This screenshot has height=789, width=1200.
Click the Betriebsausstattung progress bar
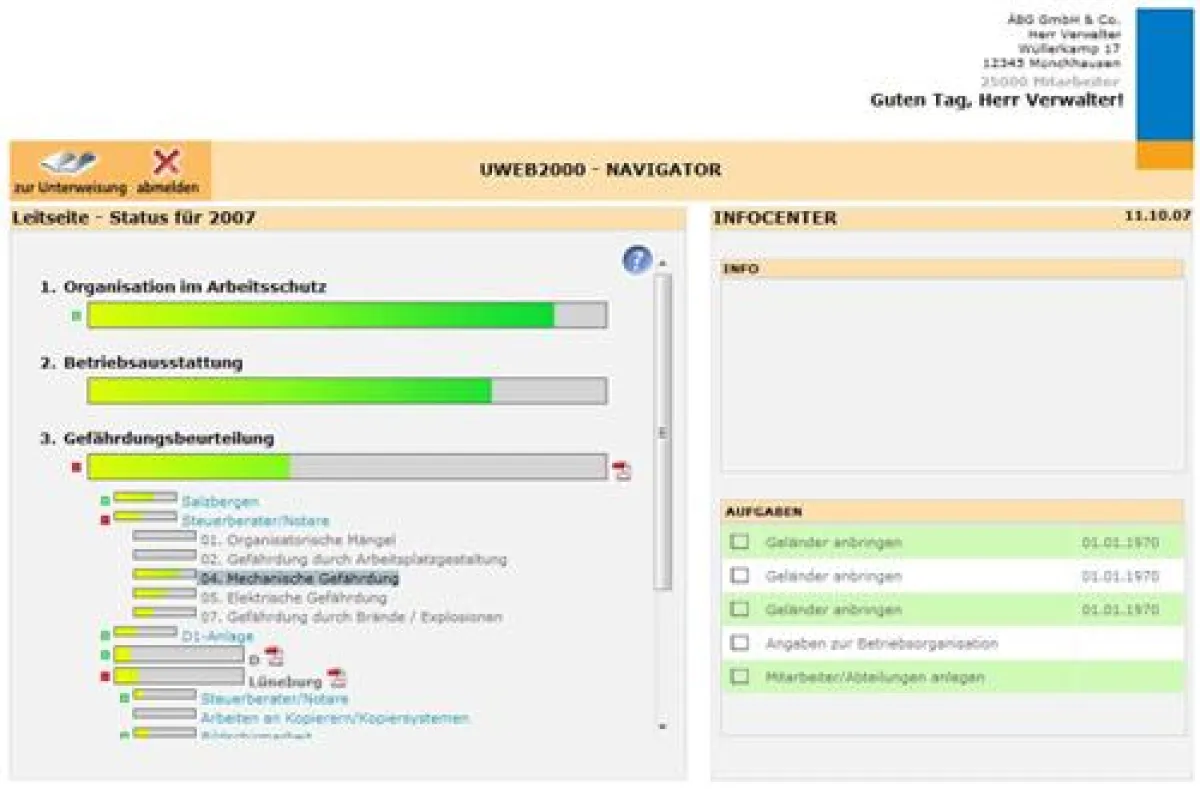point(345,389)
